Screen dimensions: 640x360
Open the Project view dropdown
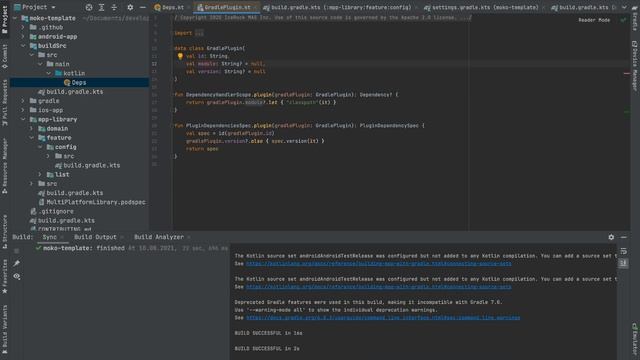(35, 7)
